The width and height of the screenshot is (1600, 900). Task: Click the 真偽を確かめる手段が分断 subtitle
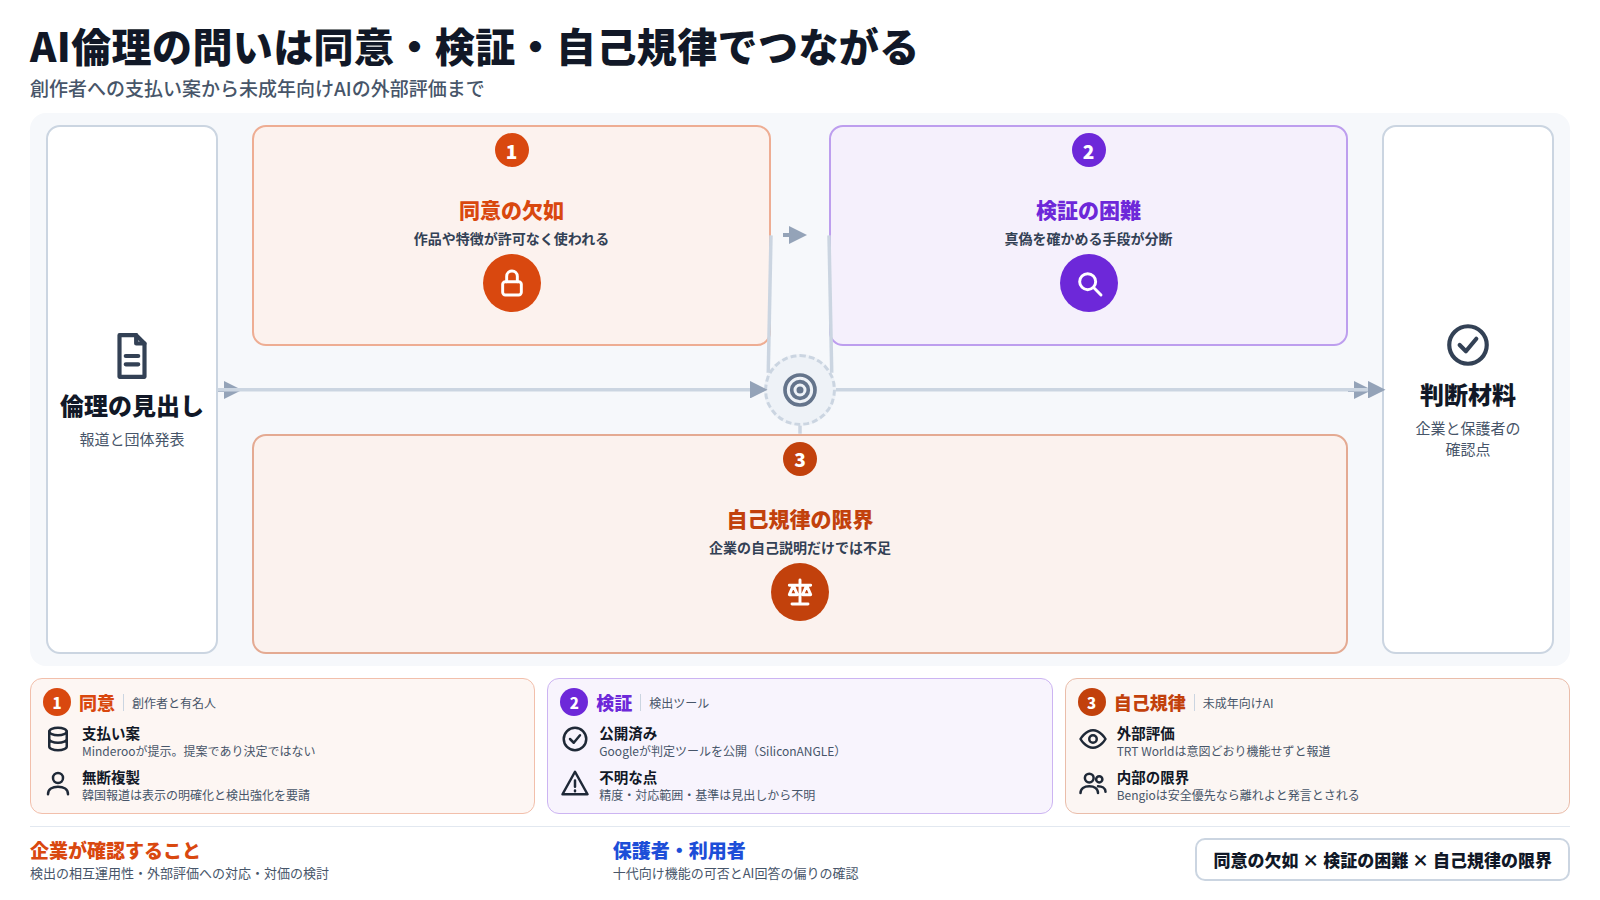coord(1088,239)
